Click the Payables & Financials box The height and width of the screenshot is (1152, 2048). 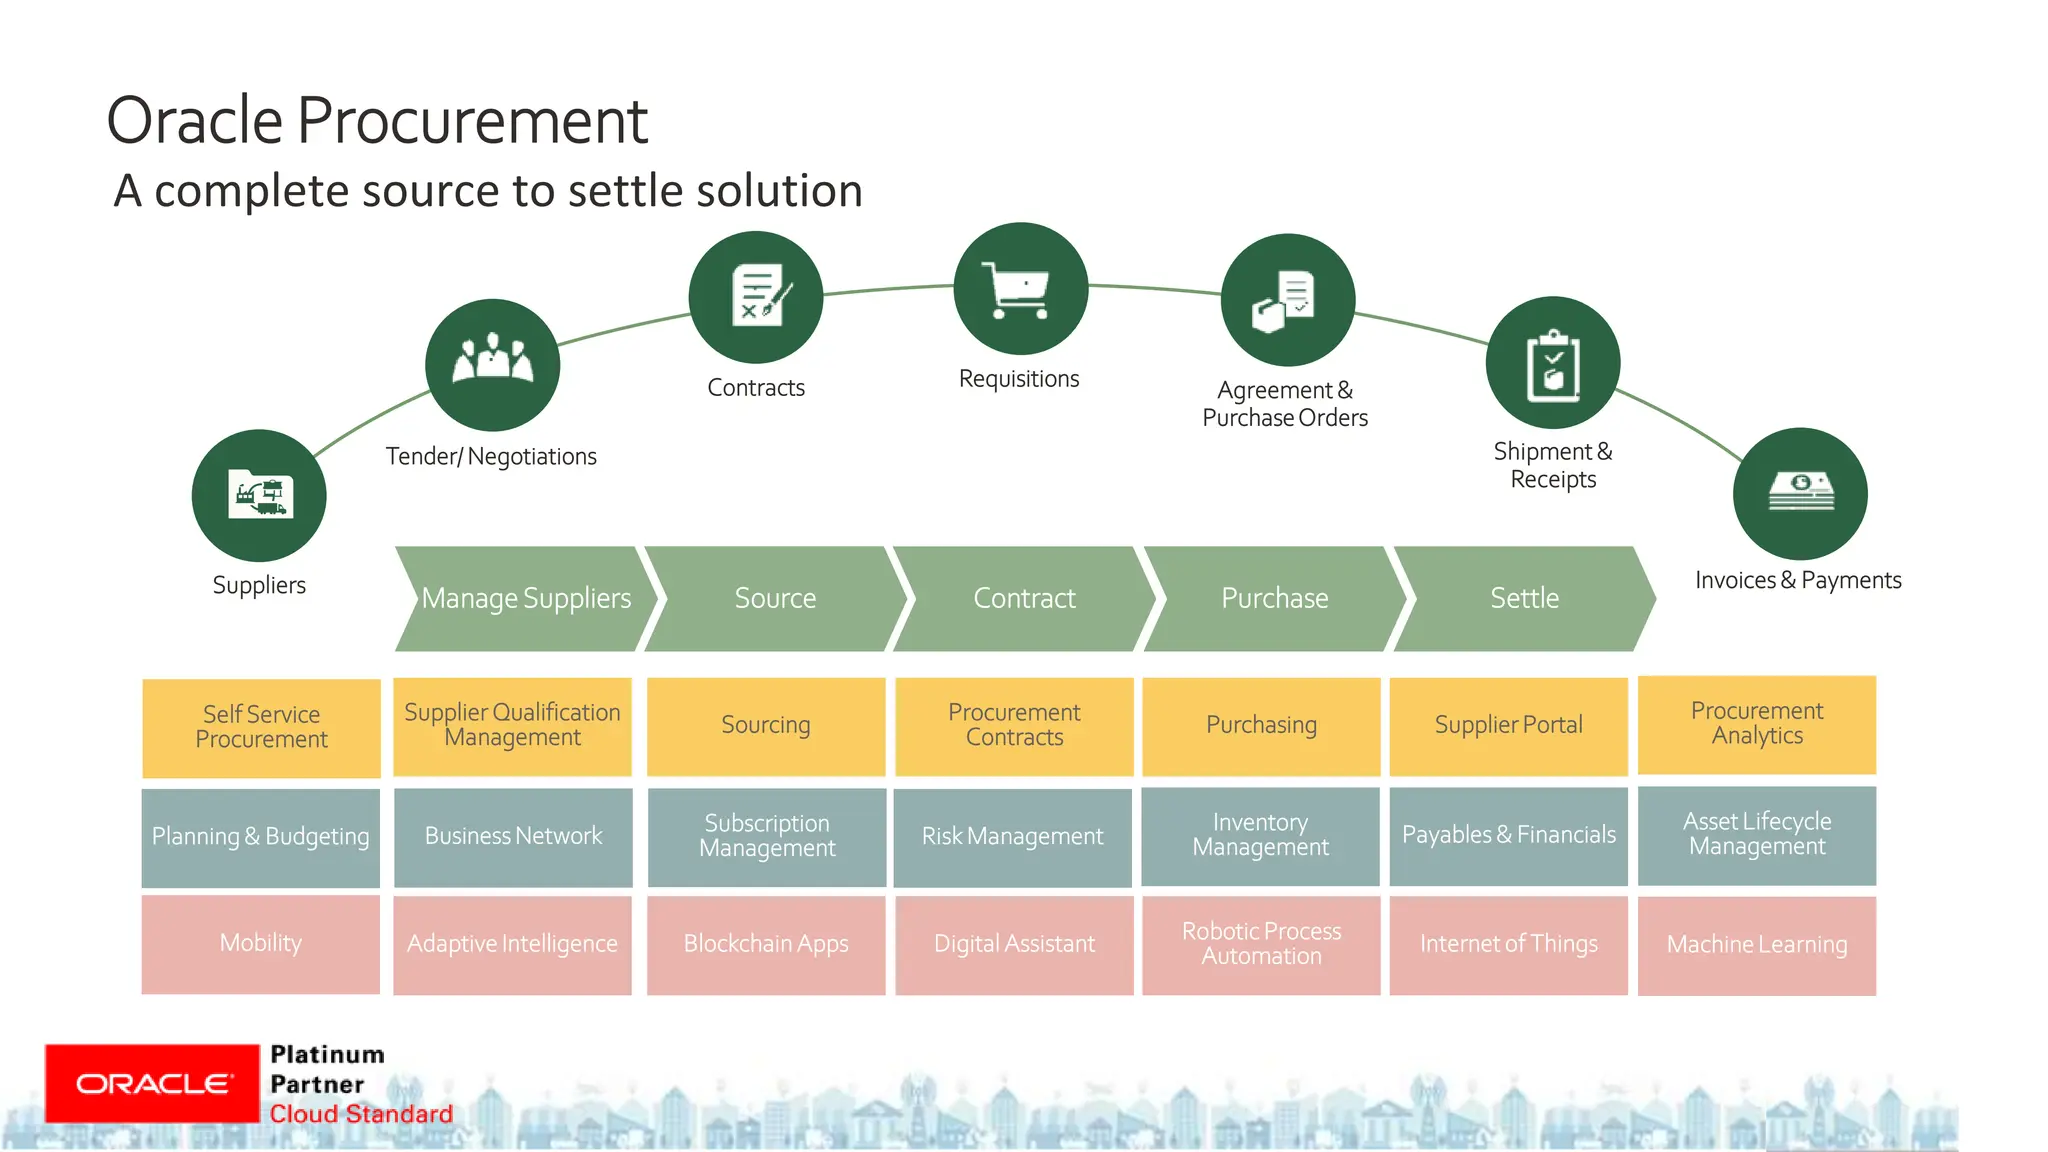(1508, 835)
